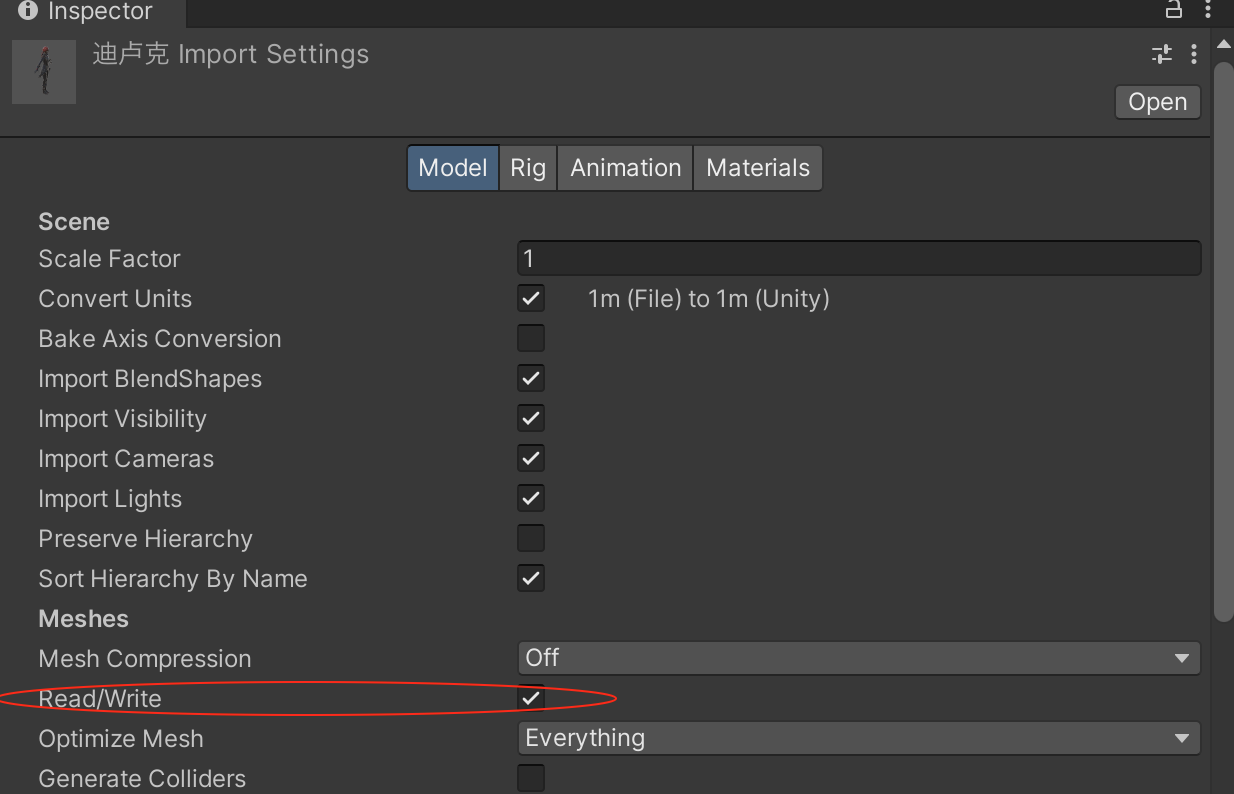Viewport: 1234px width, 794px height.
Task: Enable Bake Axis Conversion
Action: point(531,339)
